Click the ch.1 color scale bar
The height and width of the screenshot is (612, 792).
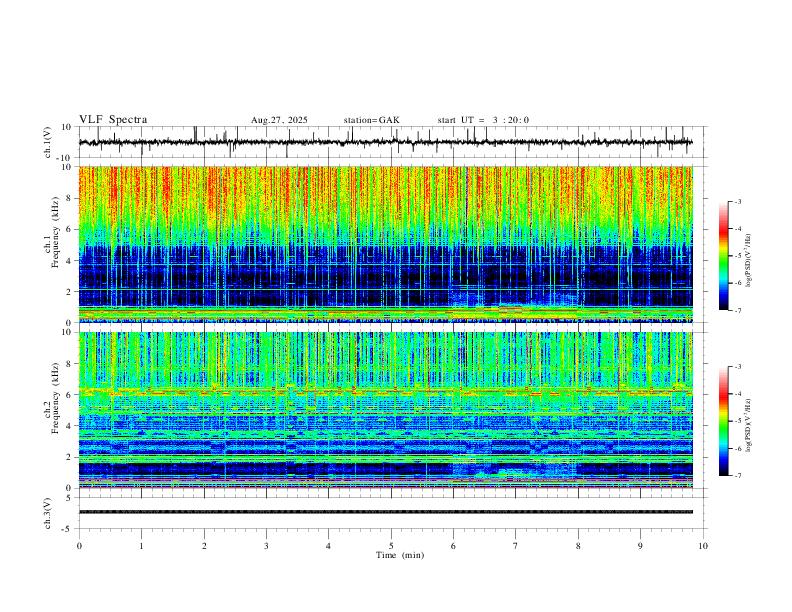723,256
